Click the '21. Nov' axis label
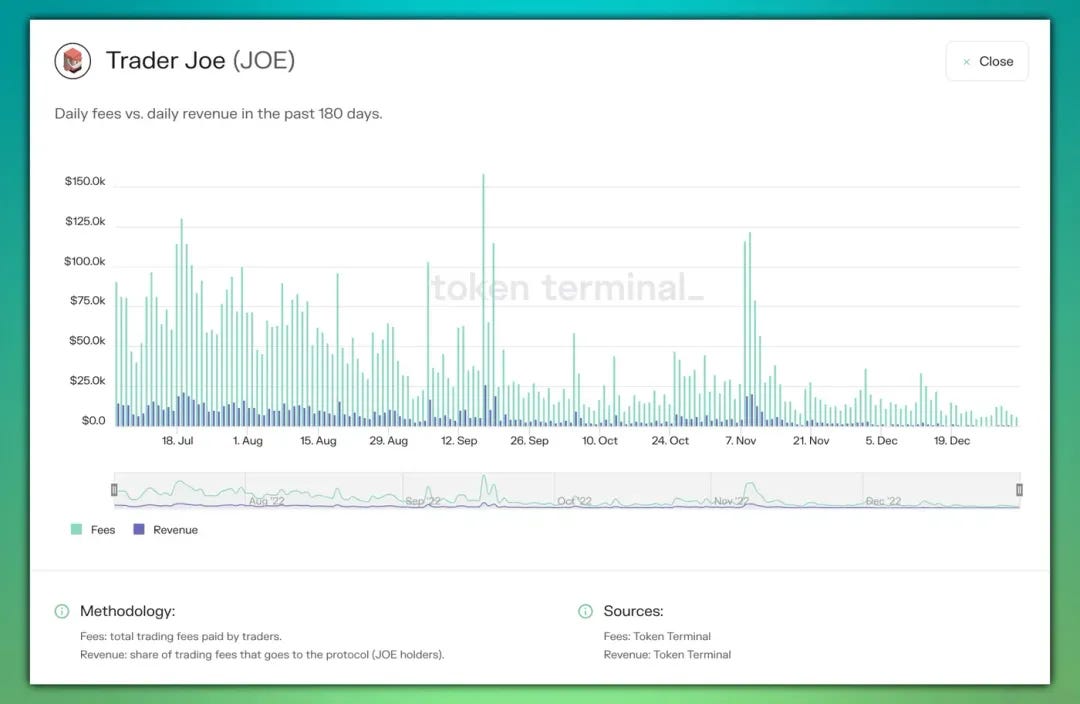This screenshot has height=704, width=1080. click(x=811, y=441)
